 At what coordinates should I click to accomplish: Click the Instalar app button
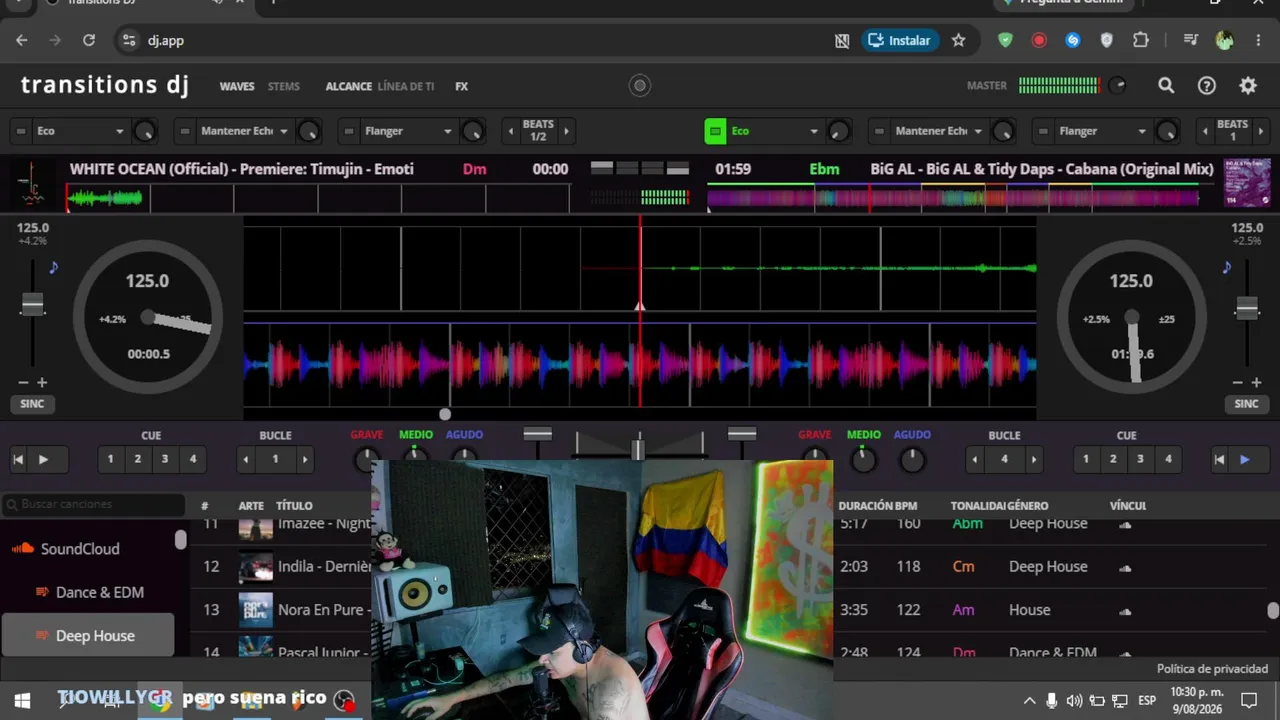pyautogui.click(x=900, y=40)
